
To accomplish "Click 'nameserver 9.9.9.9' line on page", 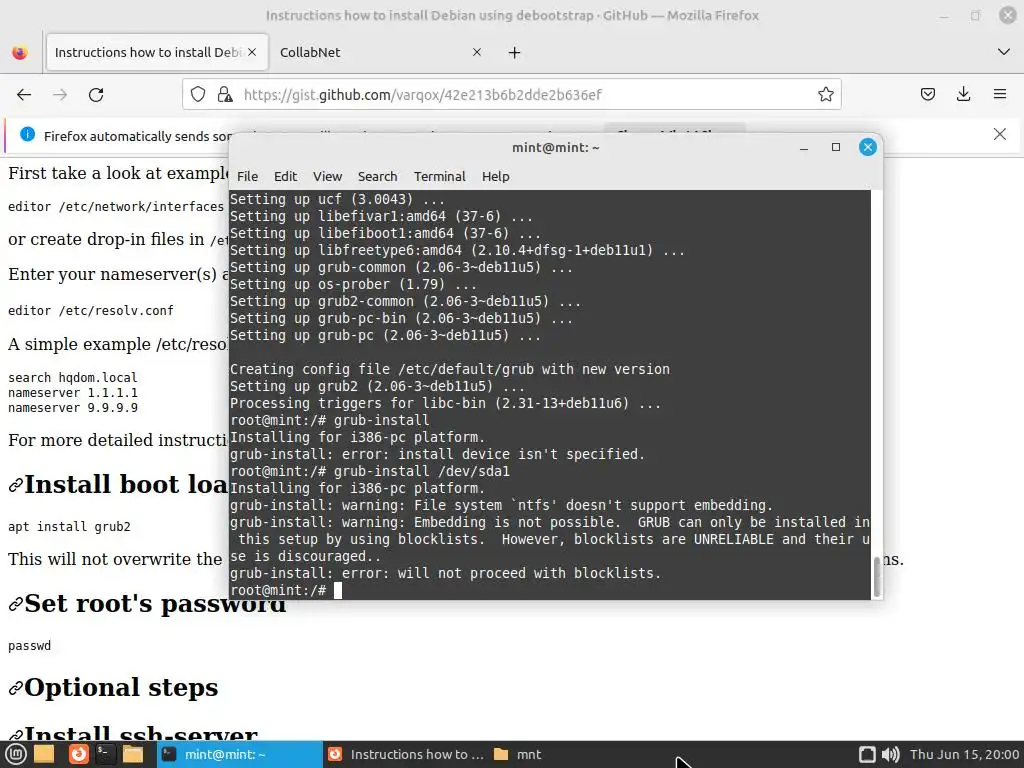I will pyautogui.click(x=73, y=408).
